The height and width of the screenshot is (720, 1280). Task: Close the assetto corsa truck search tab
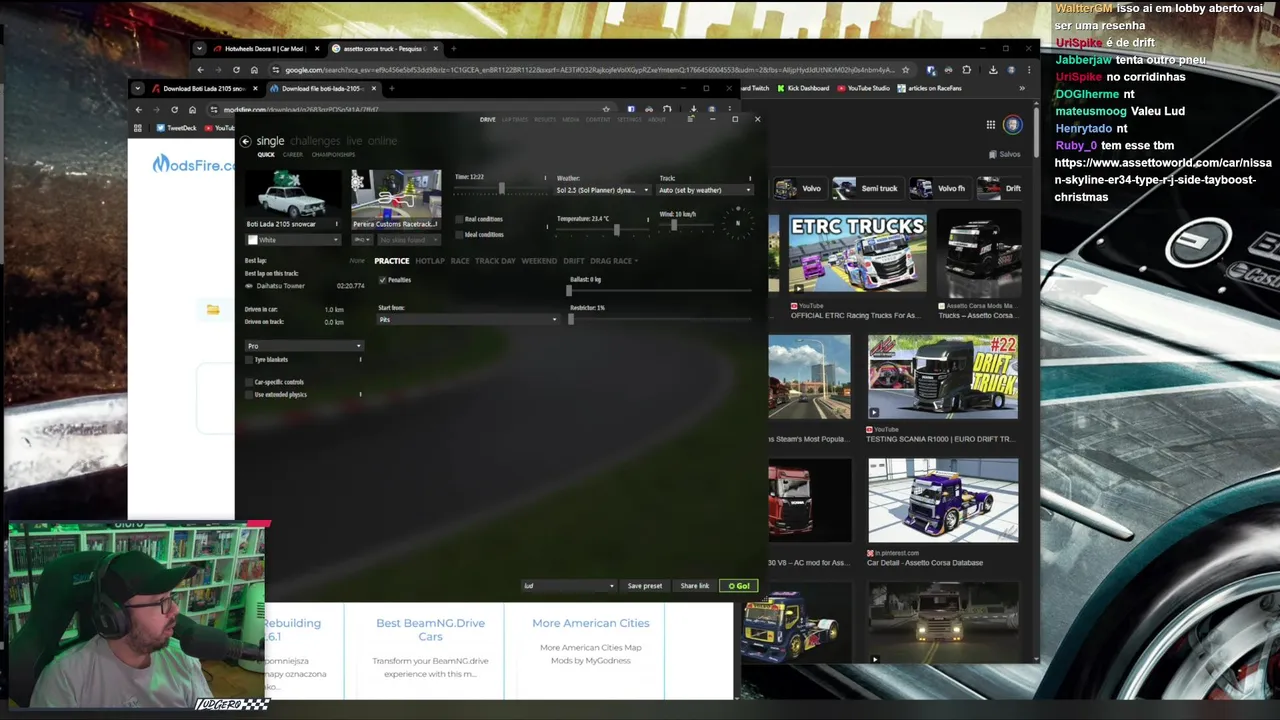(x=435, y=48)
